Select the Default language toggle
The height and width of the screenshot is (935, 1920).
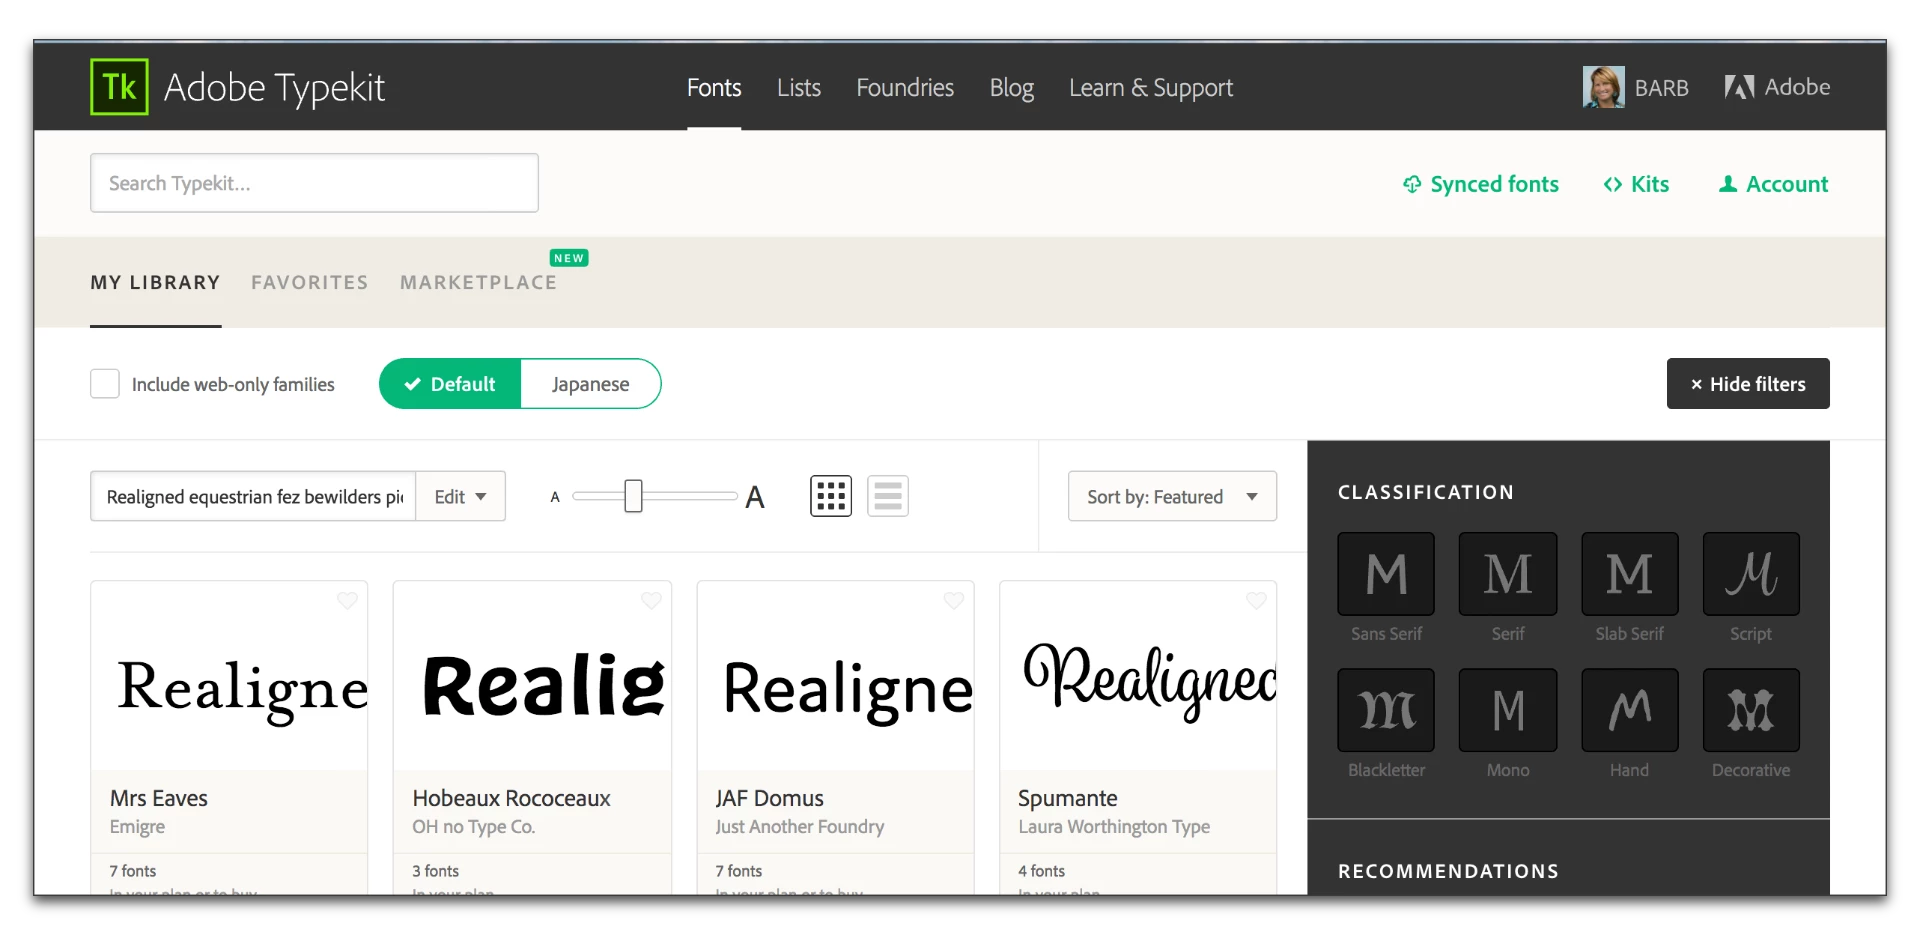pyautogui.click(x=450, y=384)
